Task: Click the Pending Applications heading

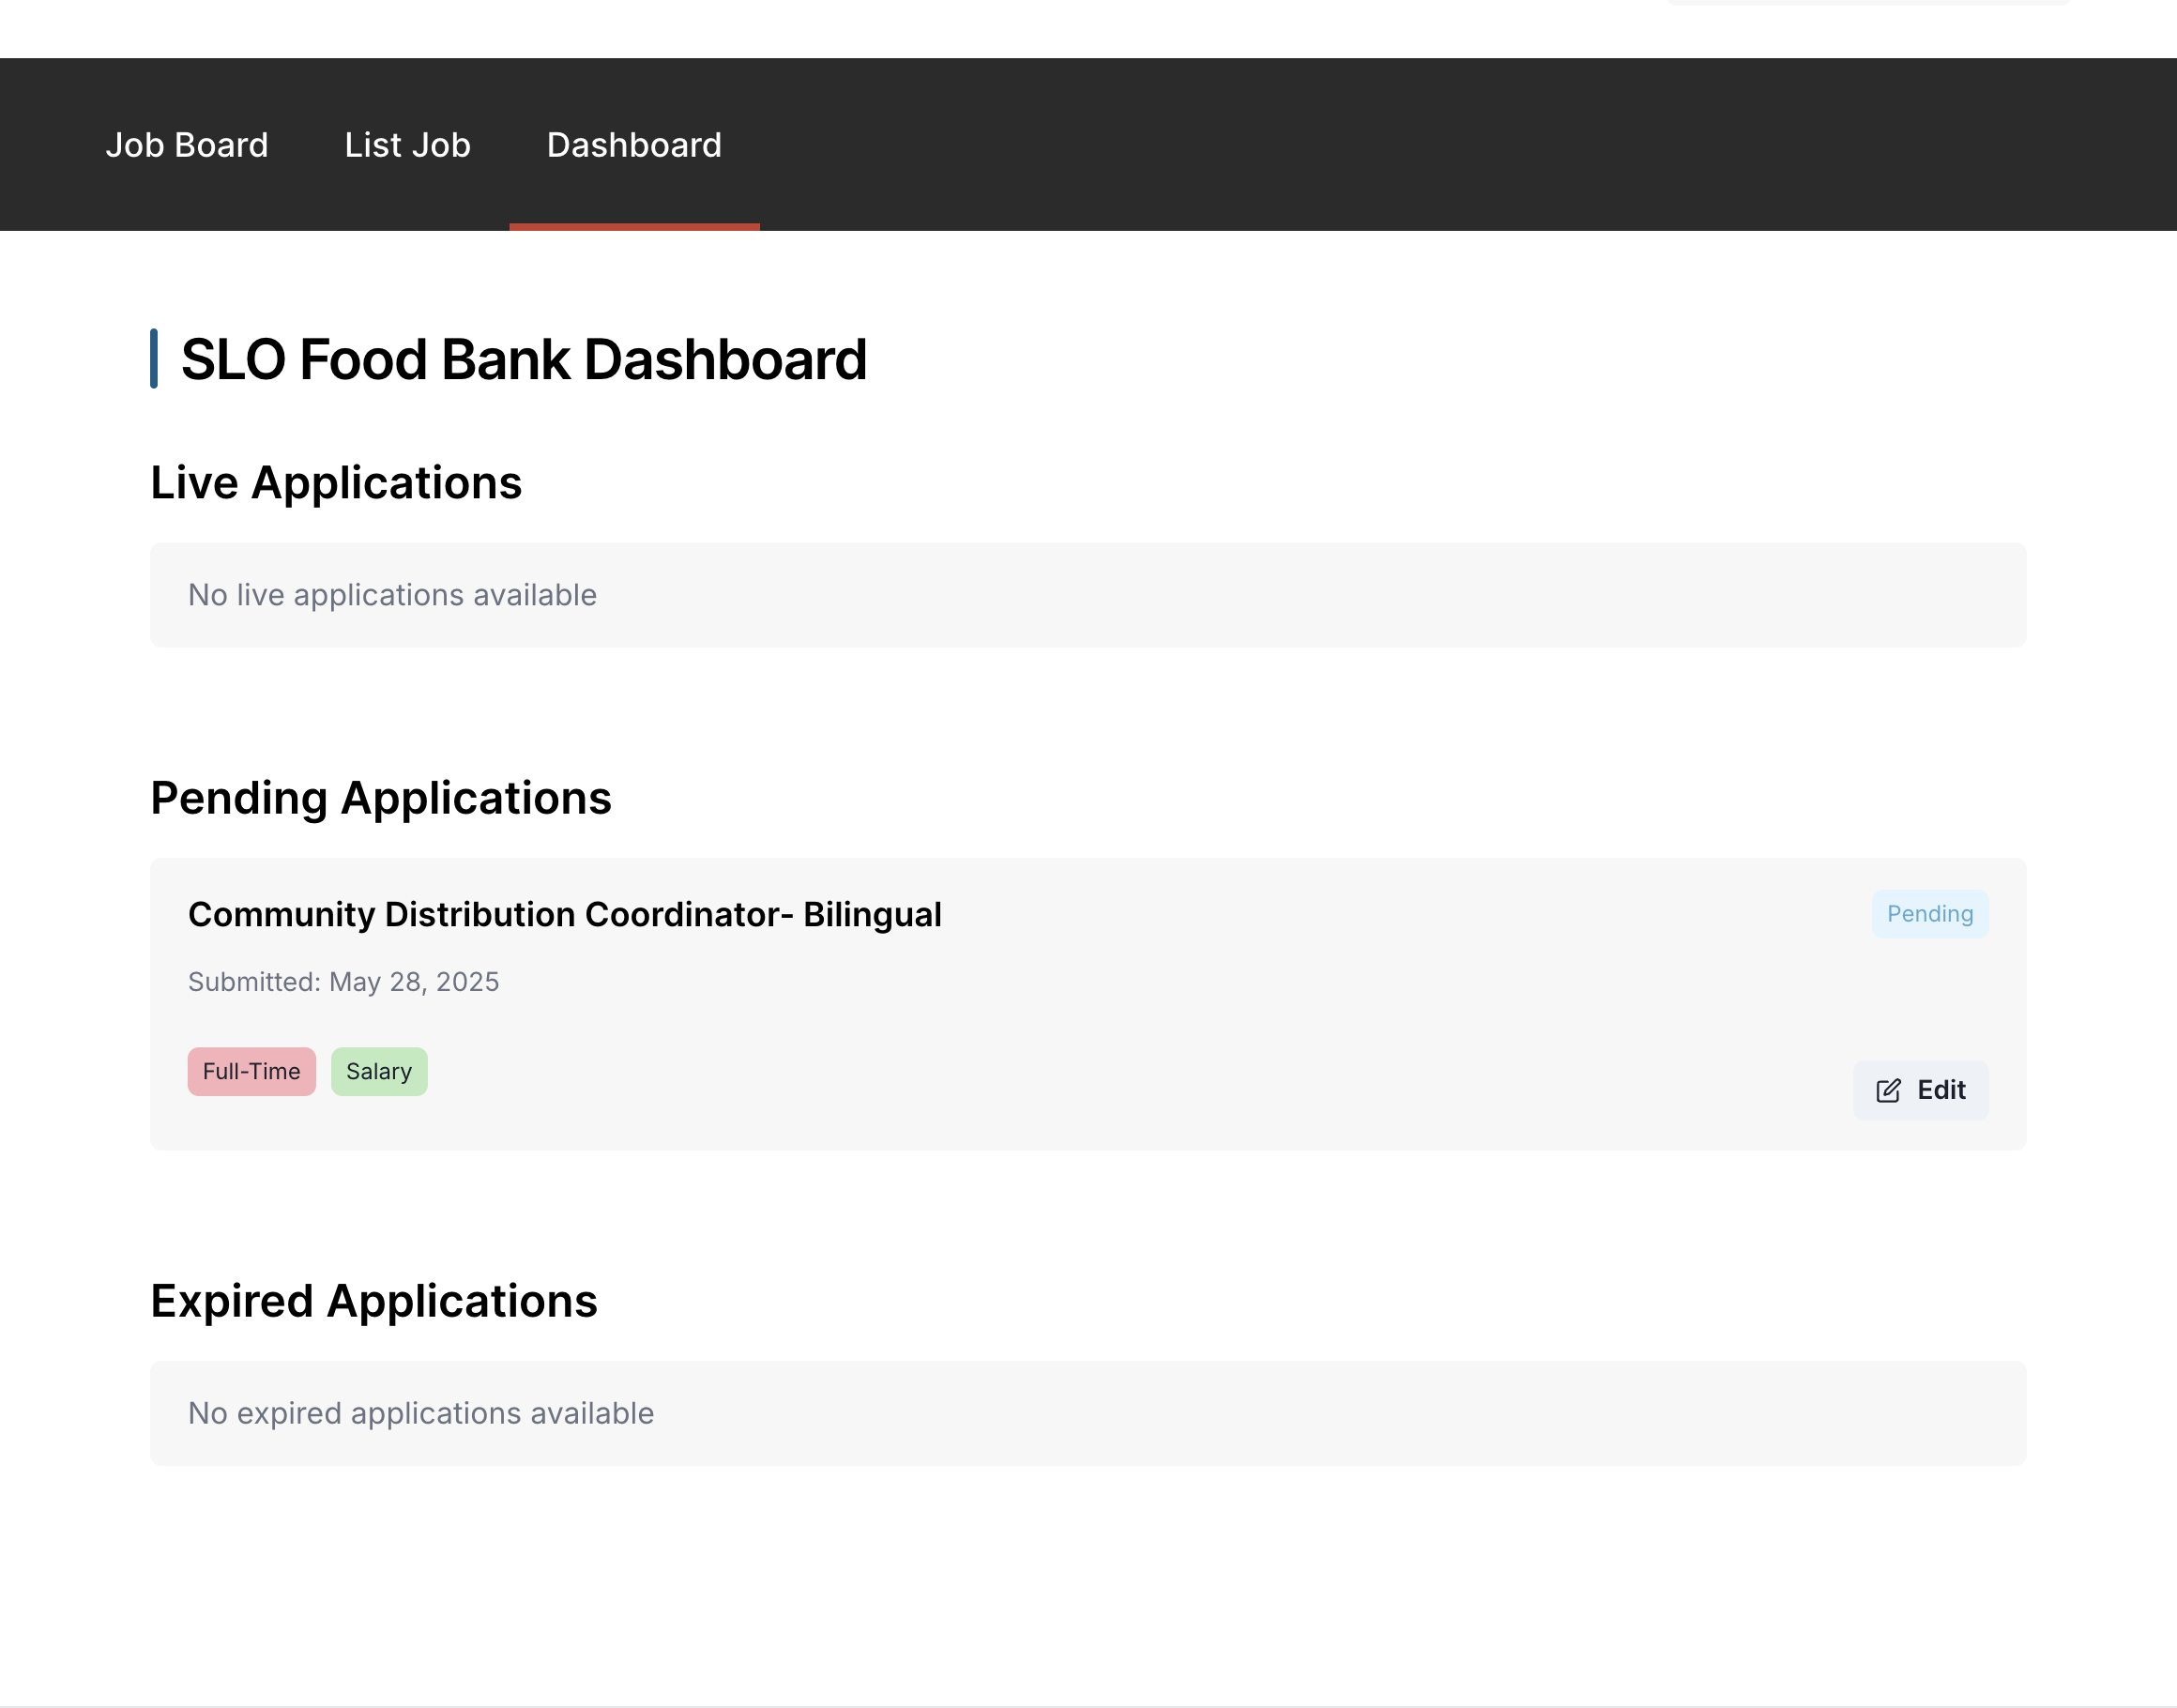Action: pos(381,798)
